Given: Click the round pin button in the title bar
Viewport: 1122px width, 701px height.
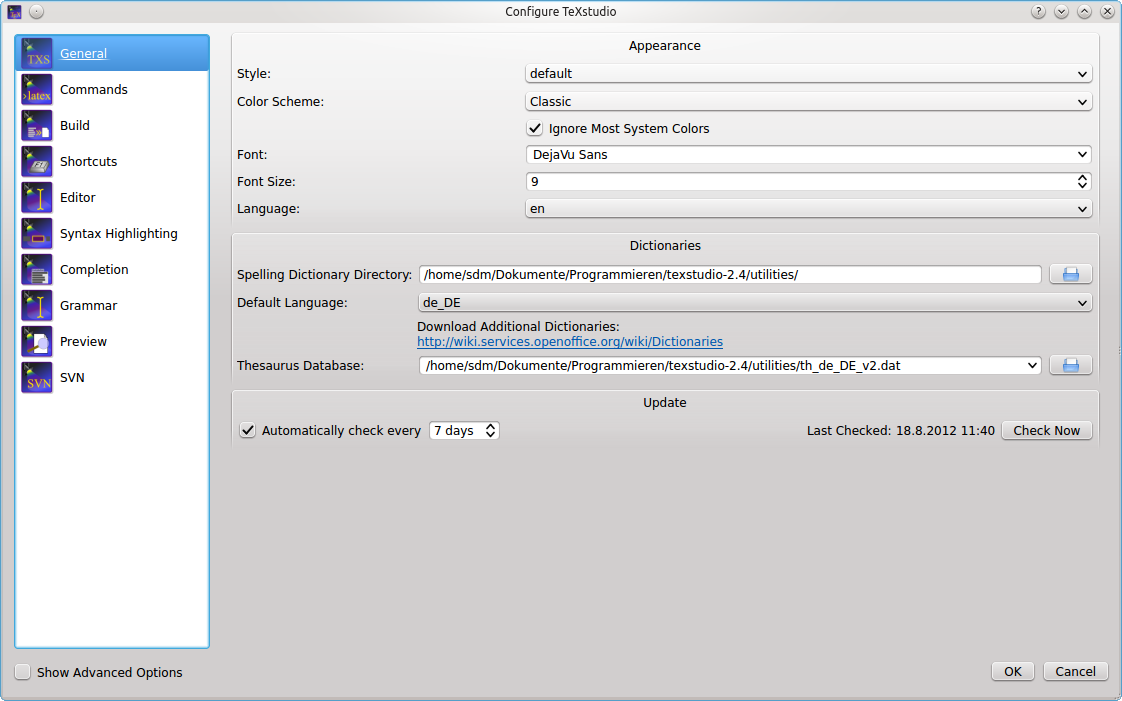Looking at the screenshot, I should 36,11.
